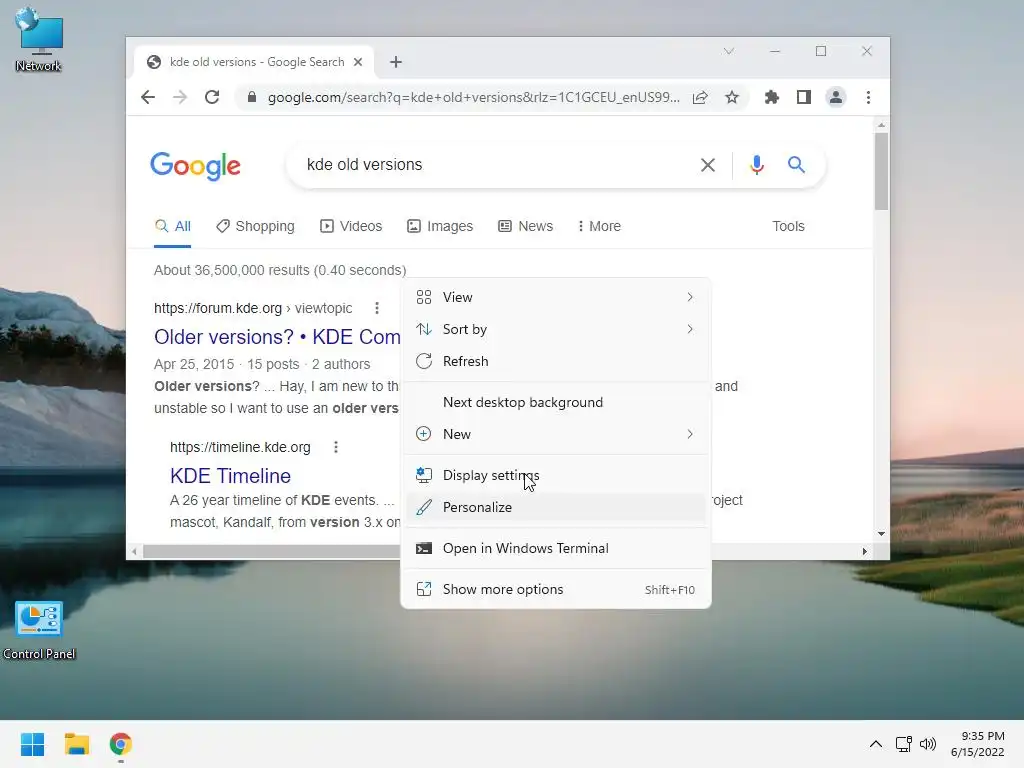Click the Chrome taskbar icon
This screenshot has height=768, width=1024.
point(121,744)
